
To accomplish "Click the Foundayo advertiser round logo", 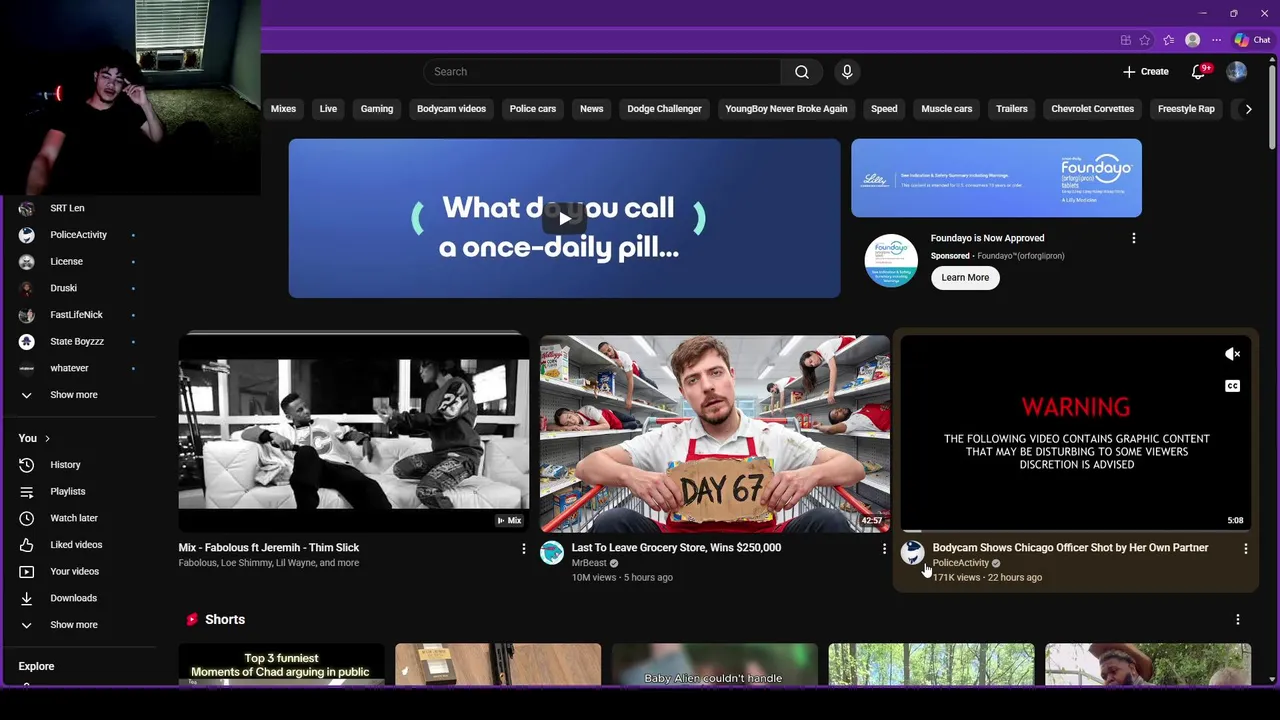I will [x=891, y=261].
